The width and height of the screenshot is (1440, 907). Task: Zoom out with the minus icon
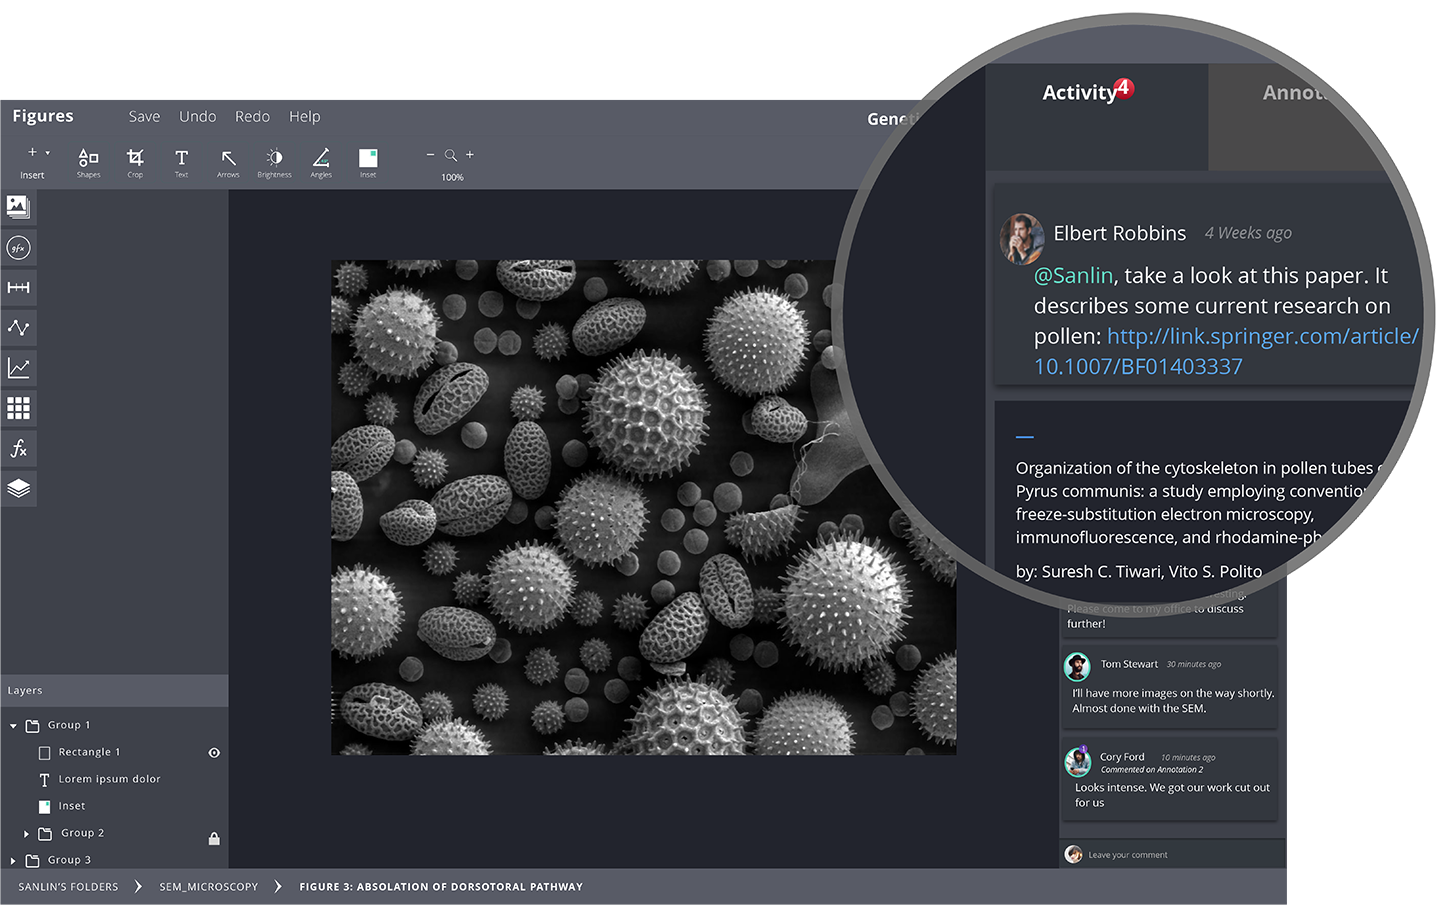pos(430,155)
